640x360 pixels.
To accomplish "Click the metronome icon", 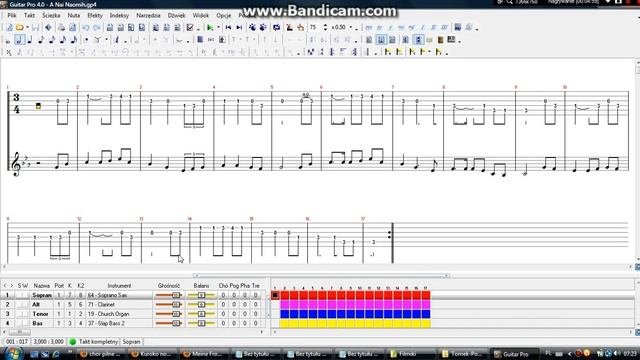I will [x=289, y=27].
